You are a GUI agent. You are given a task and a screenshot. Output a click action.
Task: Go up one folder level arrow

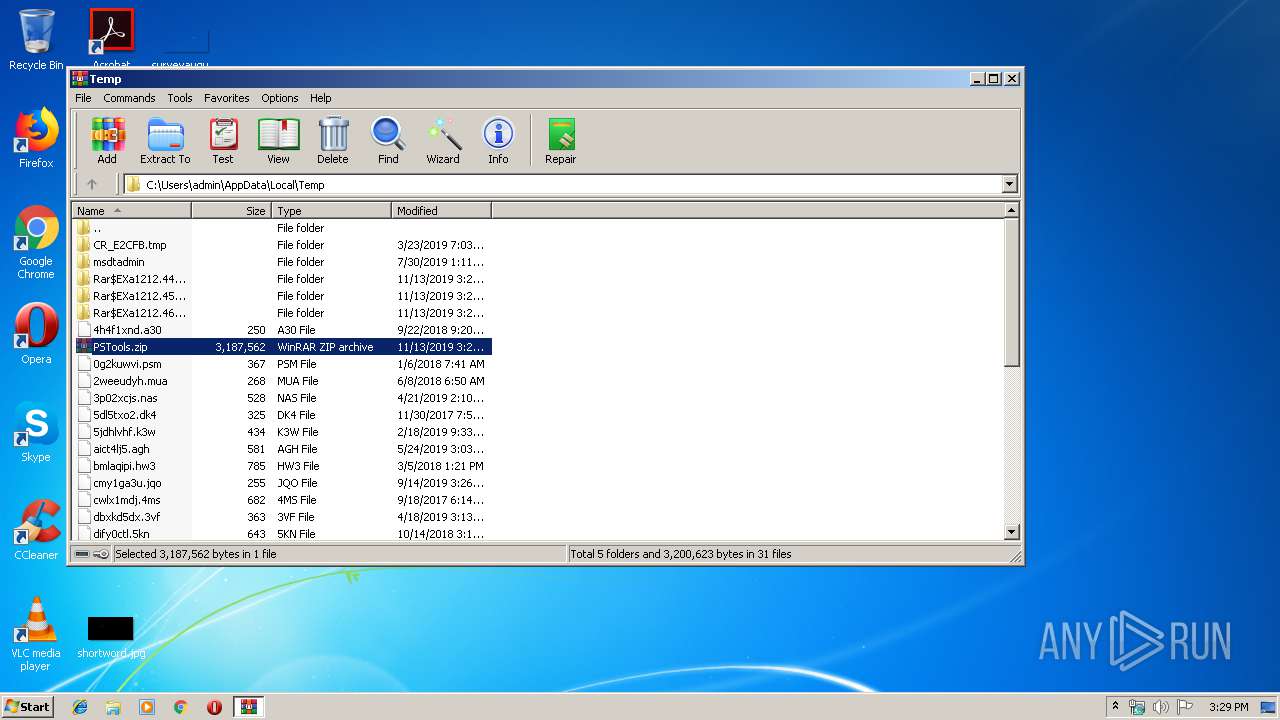click(92, 184)
